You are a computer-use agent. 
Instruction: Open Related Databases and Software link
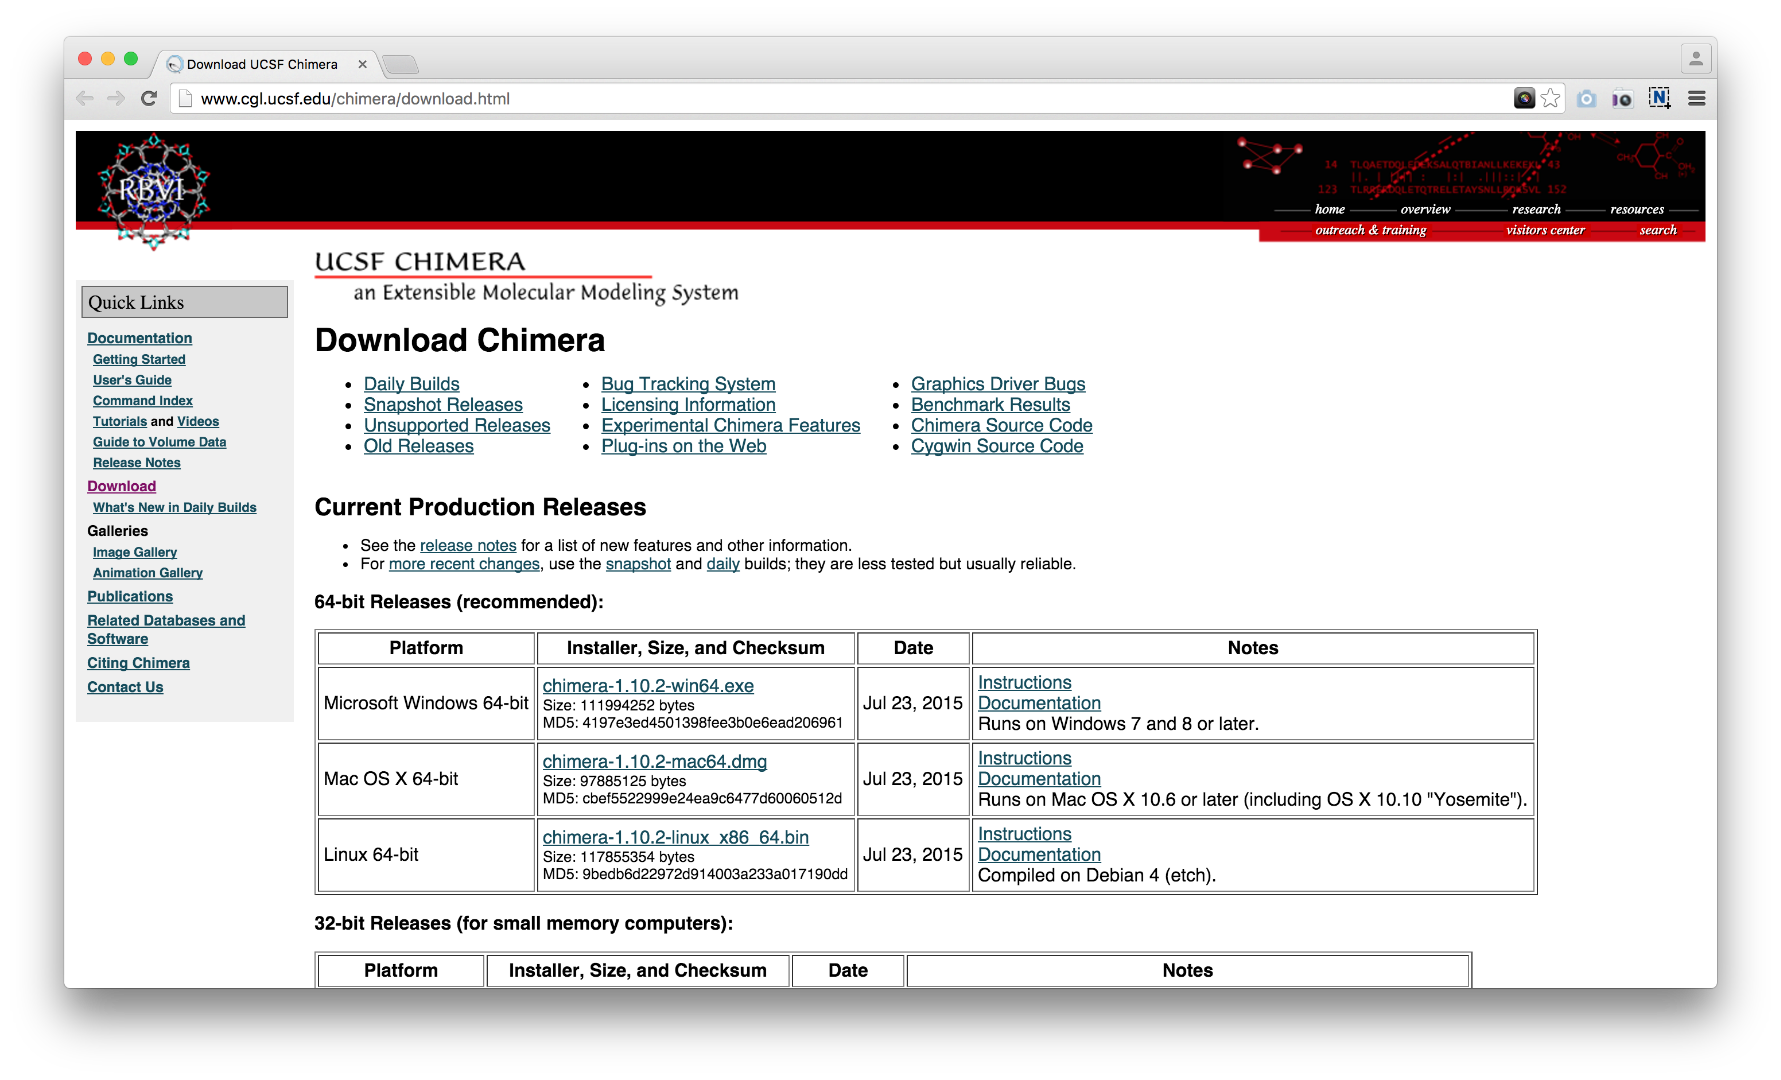[x=166, y=629]
